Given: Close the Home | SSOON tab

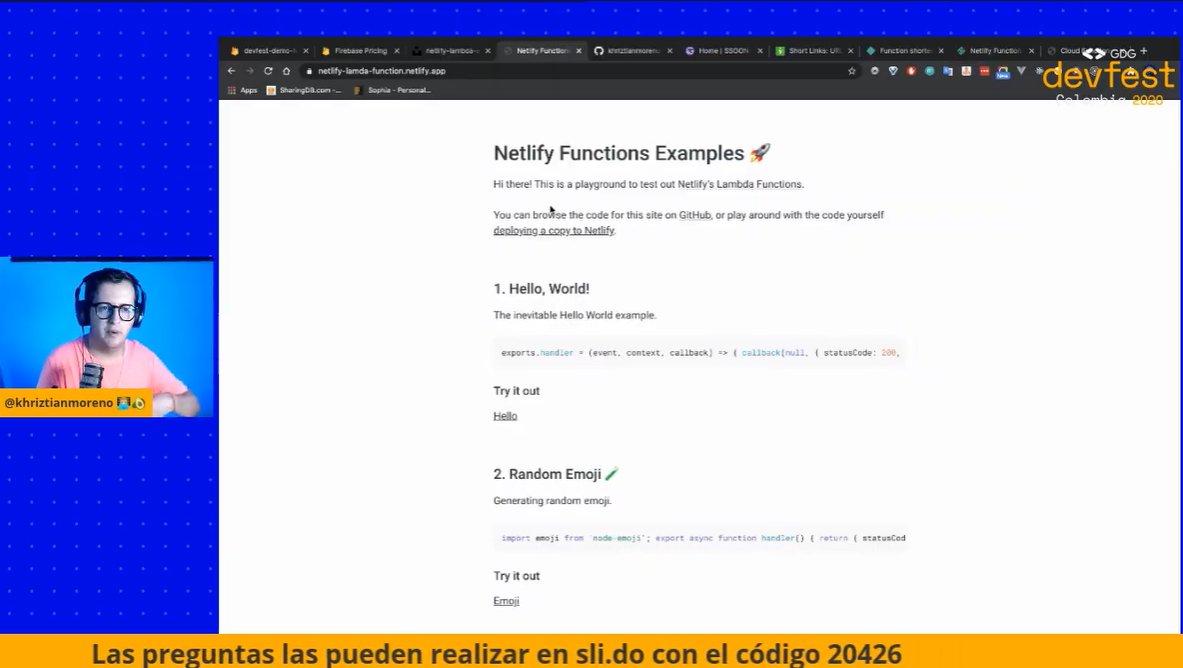Looking at the screenshot, I should [x=760, y=51].
